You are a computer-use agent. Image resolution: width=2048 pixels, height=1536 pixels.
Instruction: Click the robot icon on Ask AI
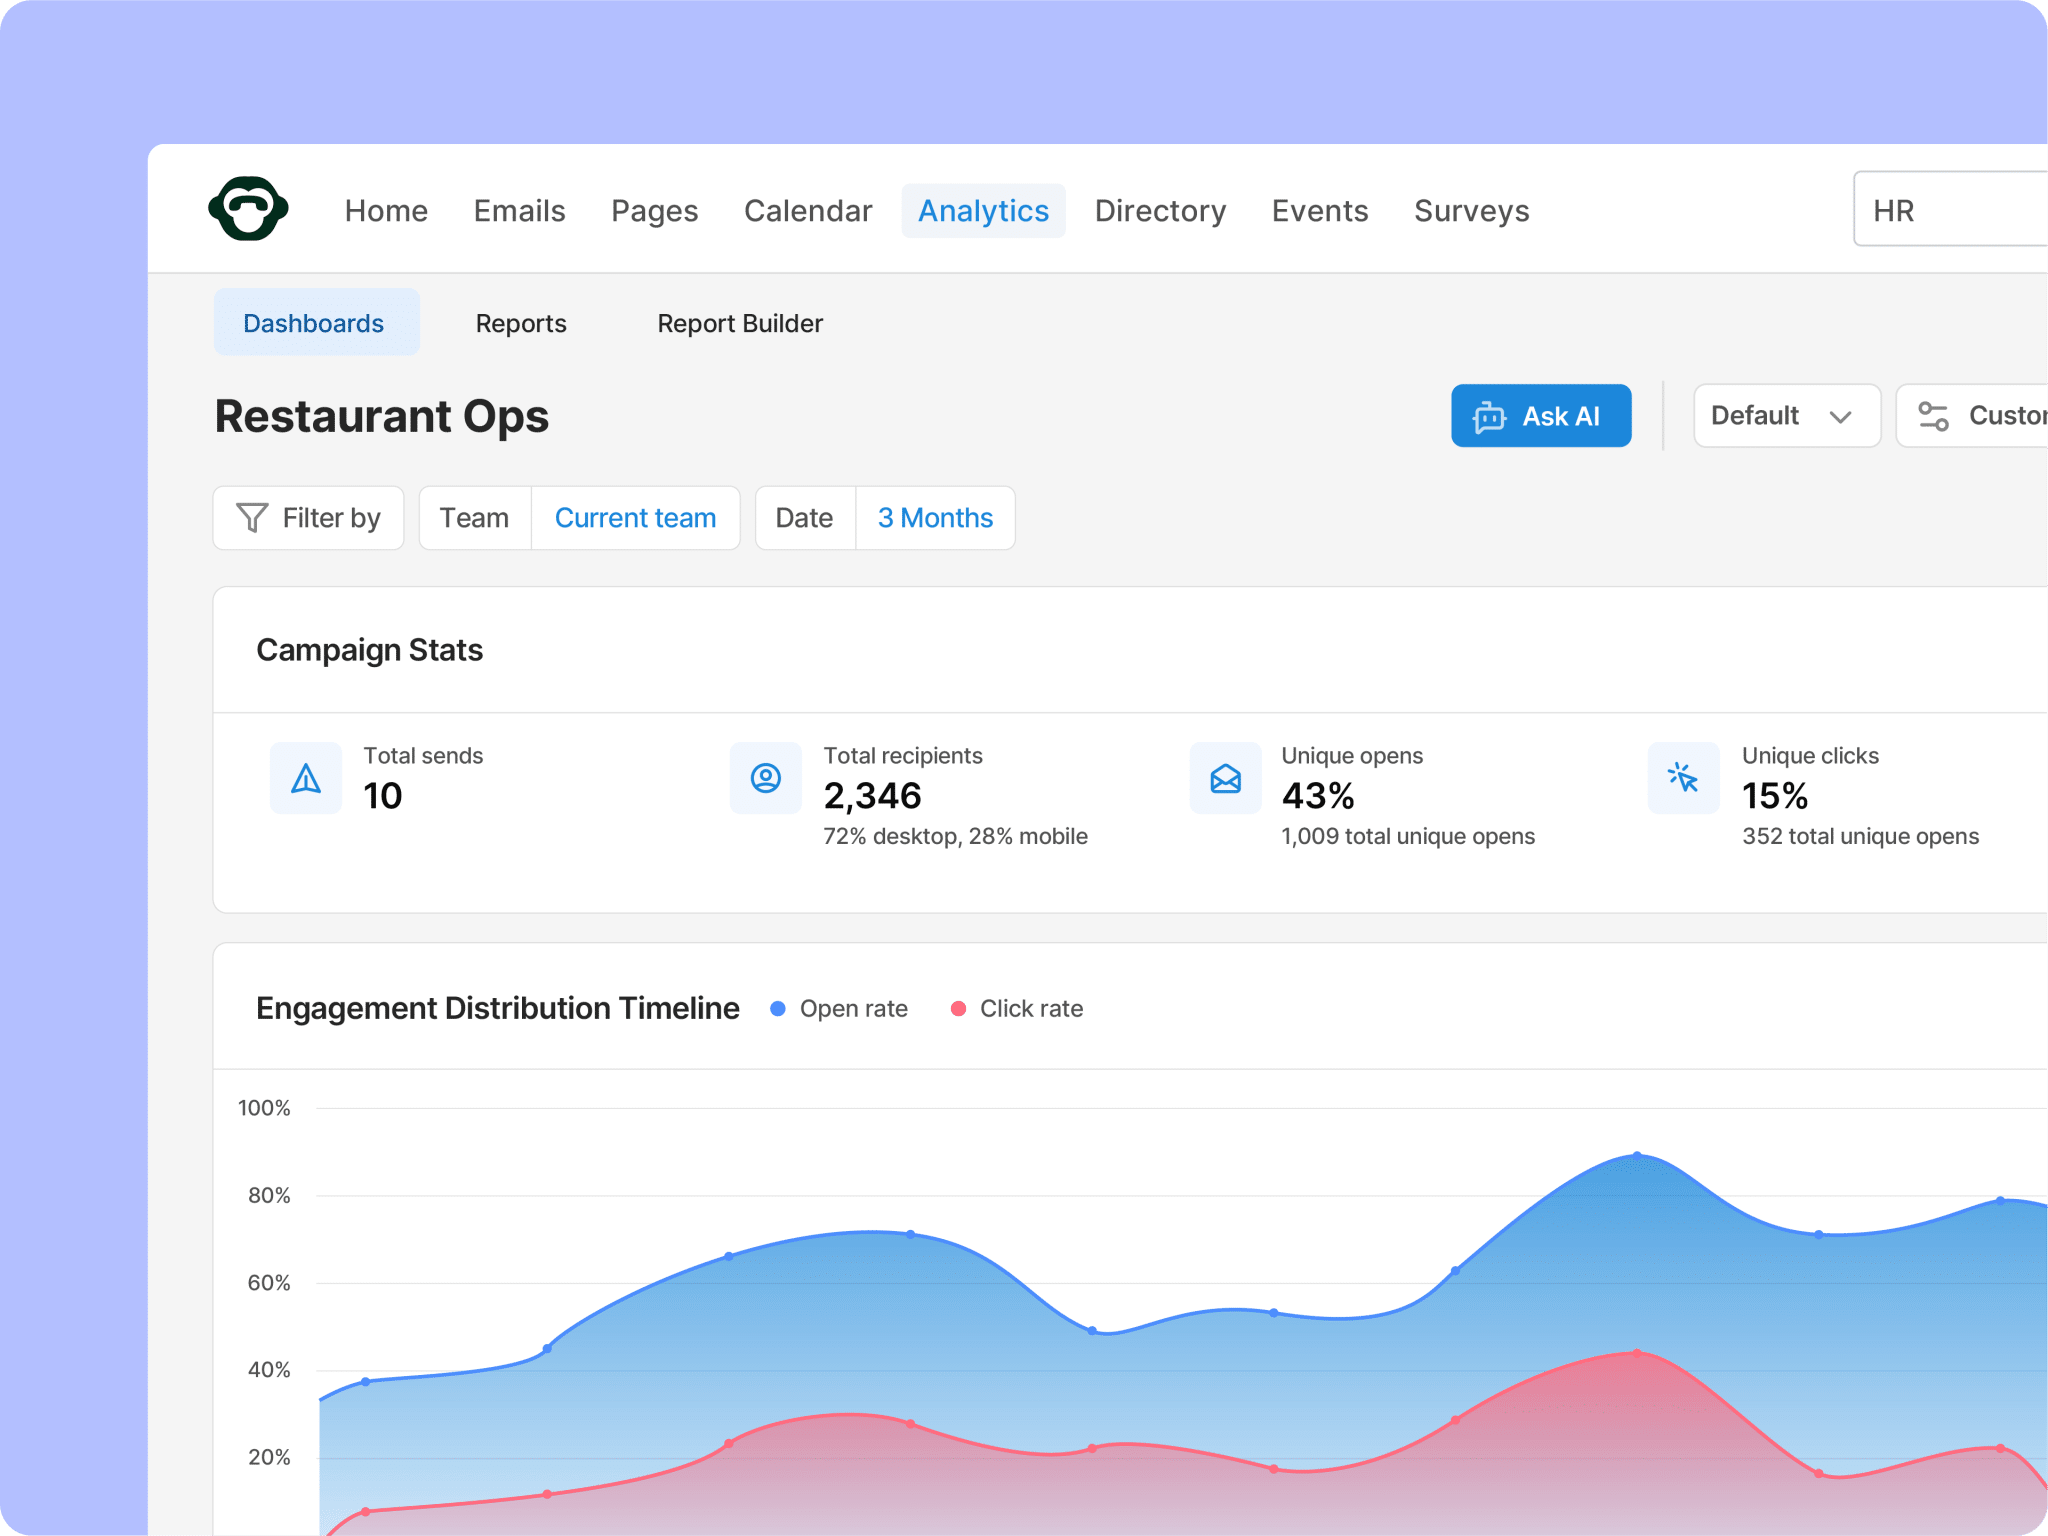[x=1490, y=416]
